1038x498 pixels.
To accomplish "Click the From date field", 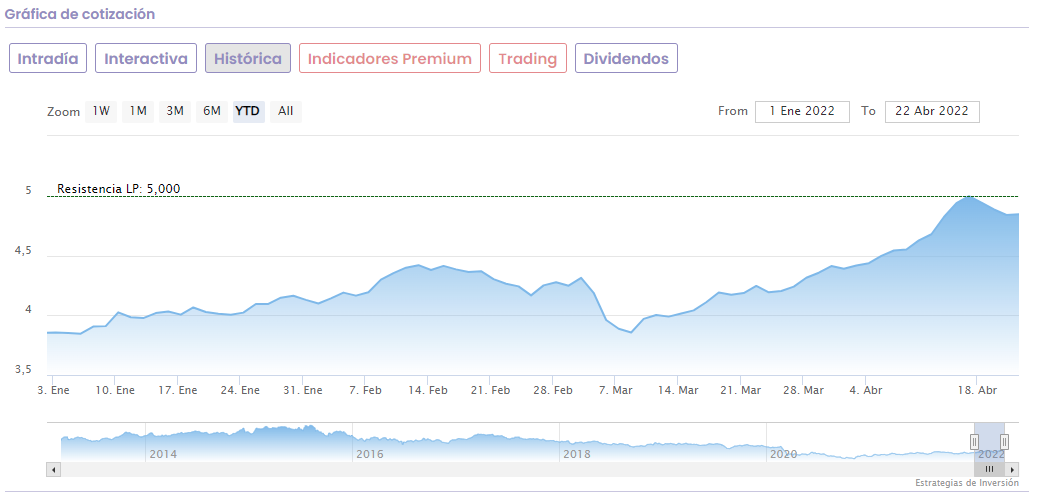I will (802, 111).
